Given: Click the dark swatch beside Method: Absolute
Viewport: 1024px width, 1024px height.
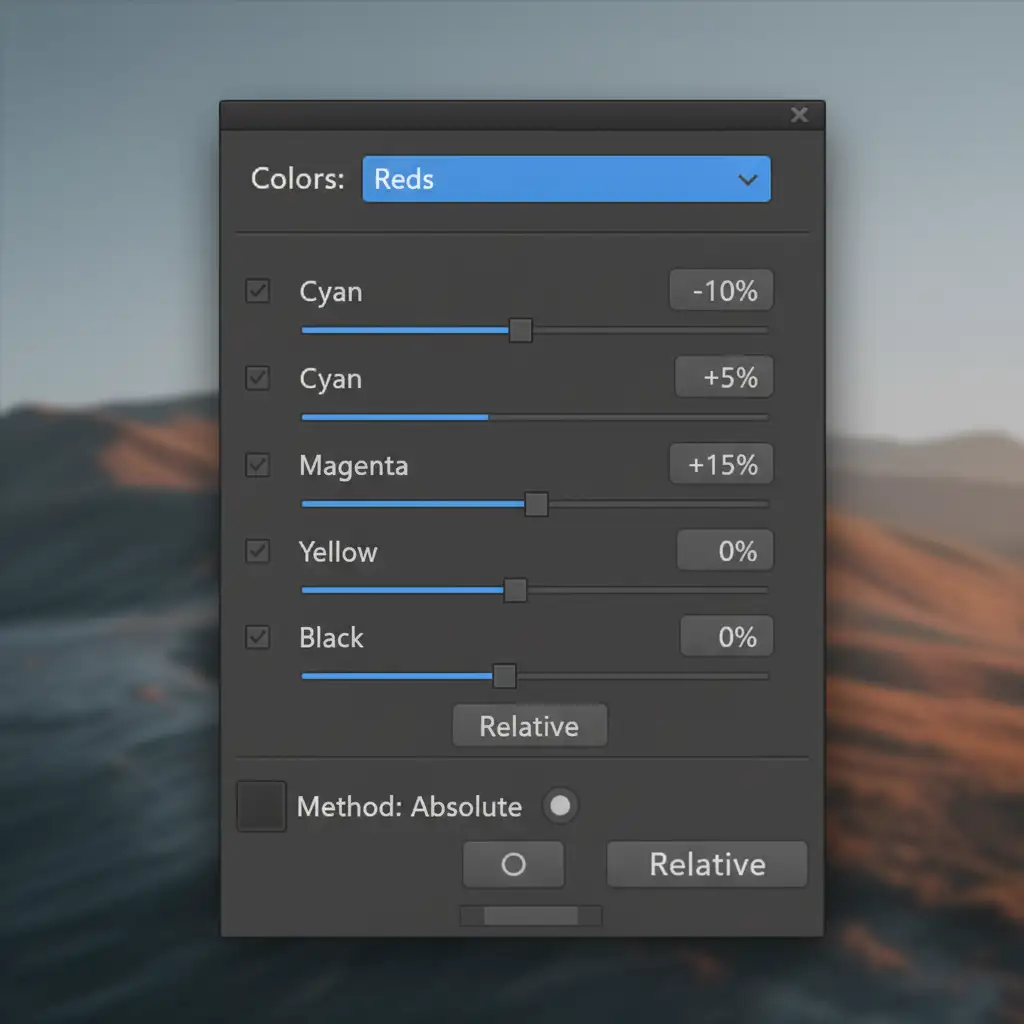Looking at the screenshot, I should (262, 806).
